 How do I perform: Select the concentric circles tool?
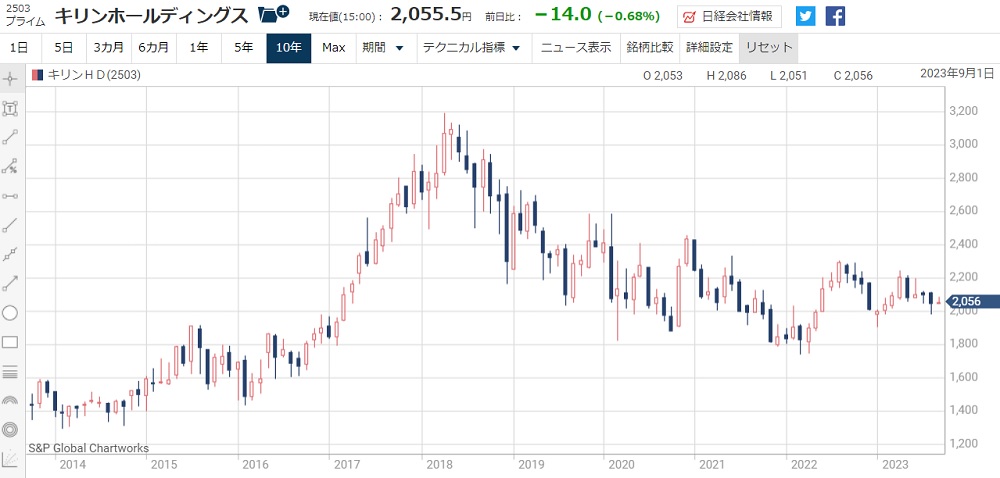pos(10,430)
